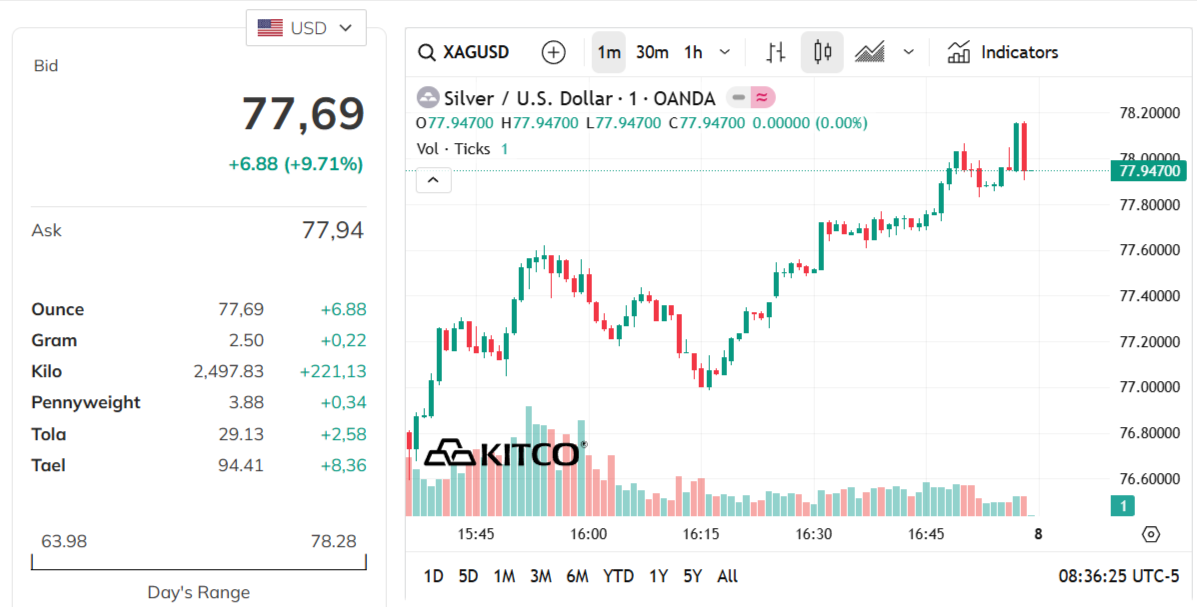
Task: Collapse the legend with the chevron button
Action: pos(433,179)
